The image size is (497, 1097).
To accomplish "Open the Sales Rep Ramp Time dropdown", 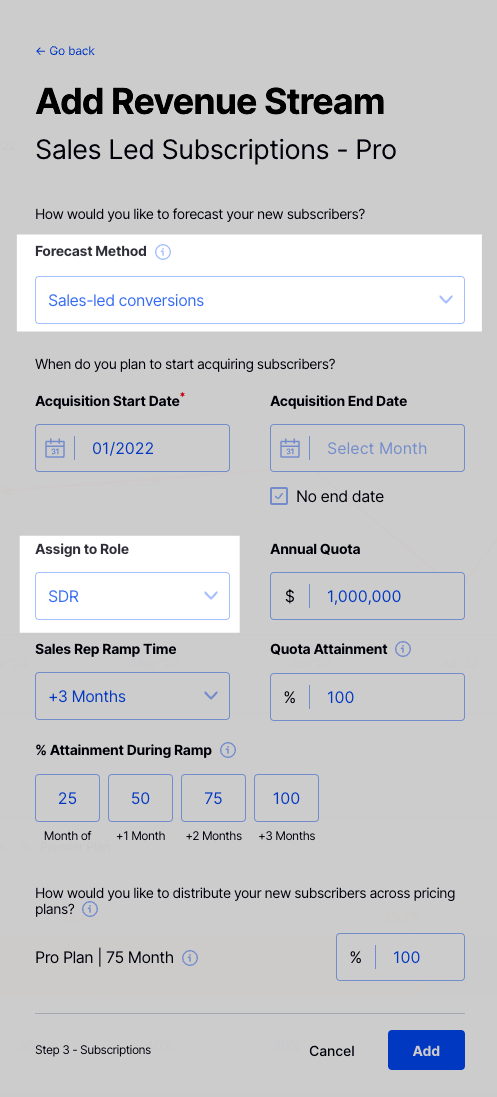I will coord(132,696).
